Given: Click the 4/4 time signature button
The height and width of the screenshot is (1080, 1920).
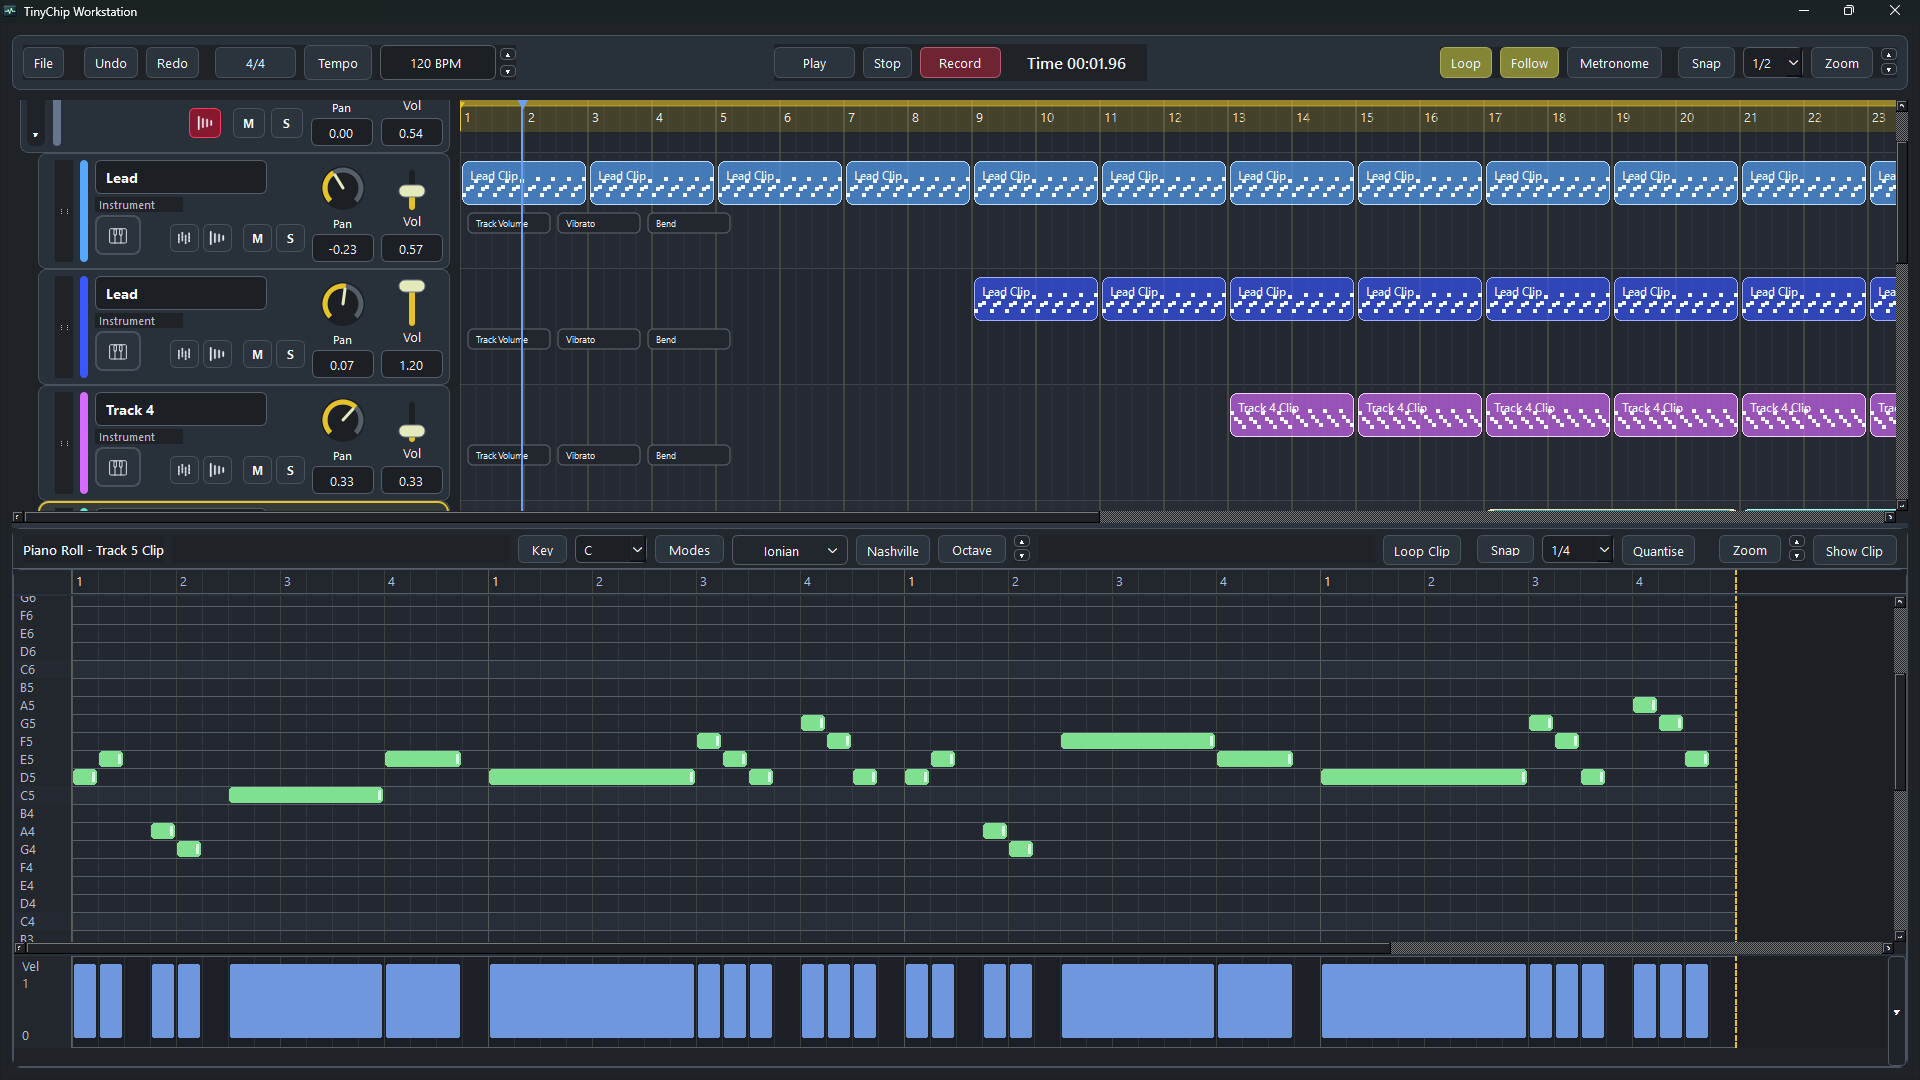Looking at the screenshot, I should pyautogui.click(x=255, y=63).
